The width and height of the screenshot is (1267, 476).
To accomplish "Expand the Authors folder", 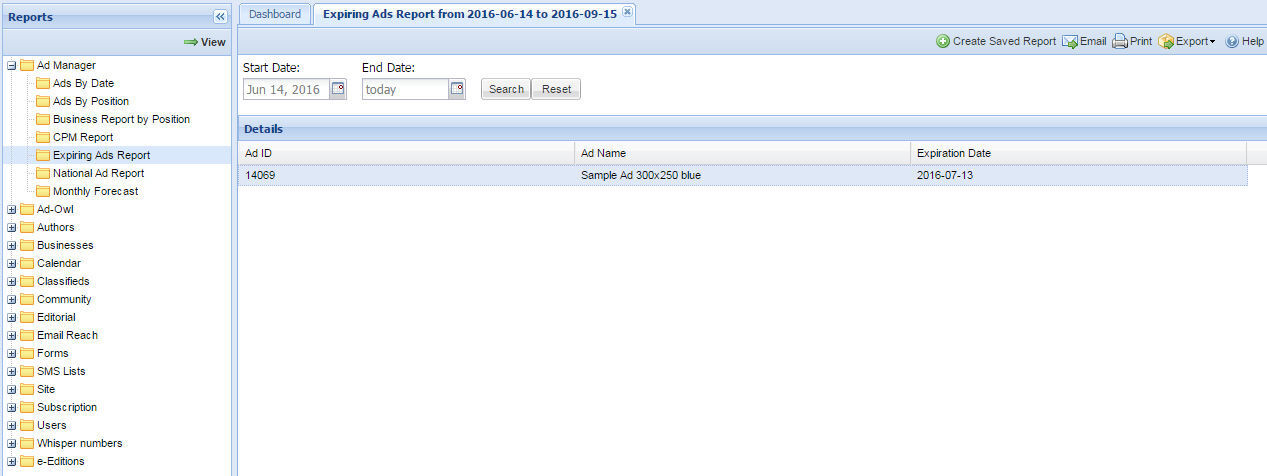I will tap(11, 227).
